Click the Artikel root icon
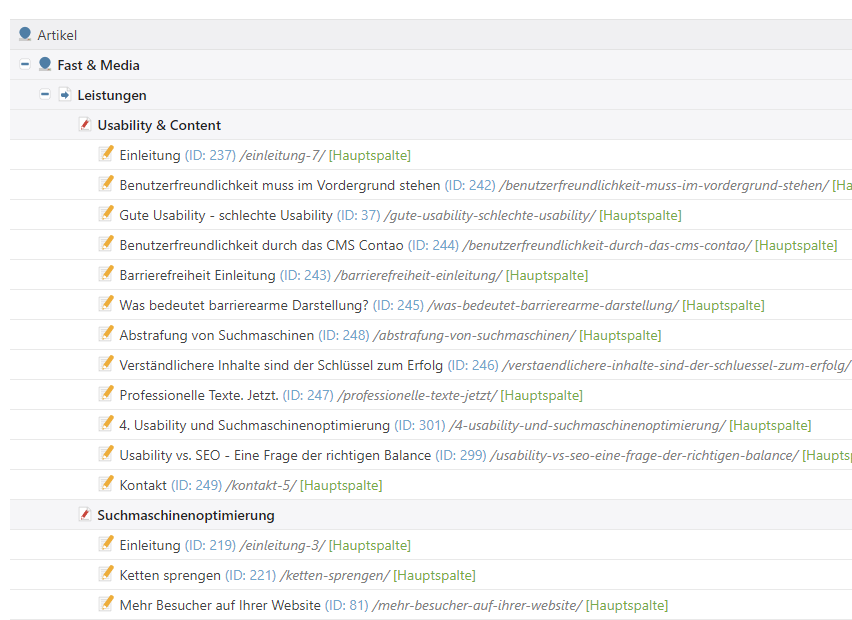Viewport: 852px width, 620px height. 25,34
